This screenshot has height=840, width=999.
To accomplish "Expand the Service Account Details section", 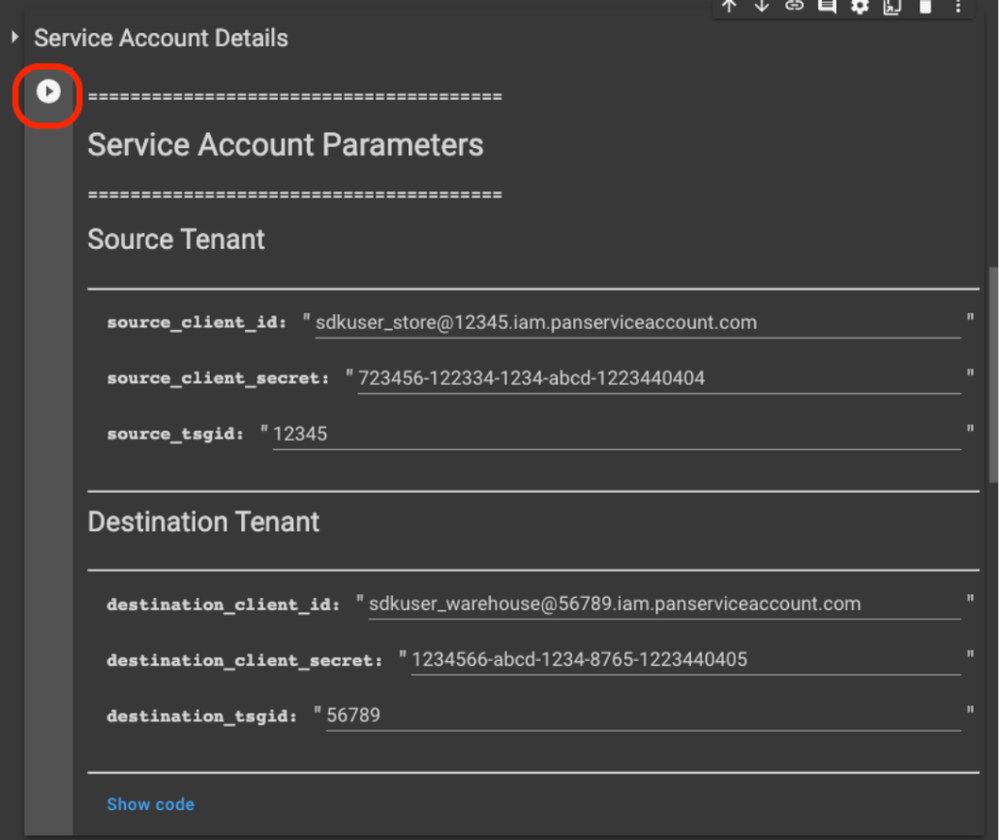I will tap(15, 38).
